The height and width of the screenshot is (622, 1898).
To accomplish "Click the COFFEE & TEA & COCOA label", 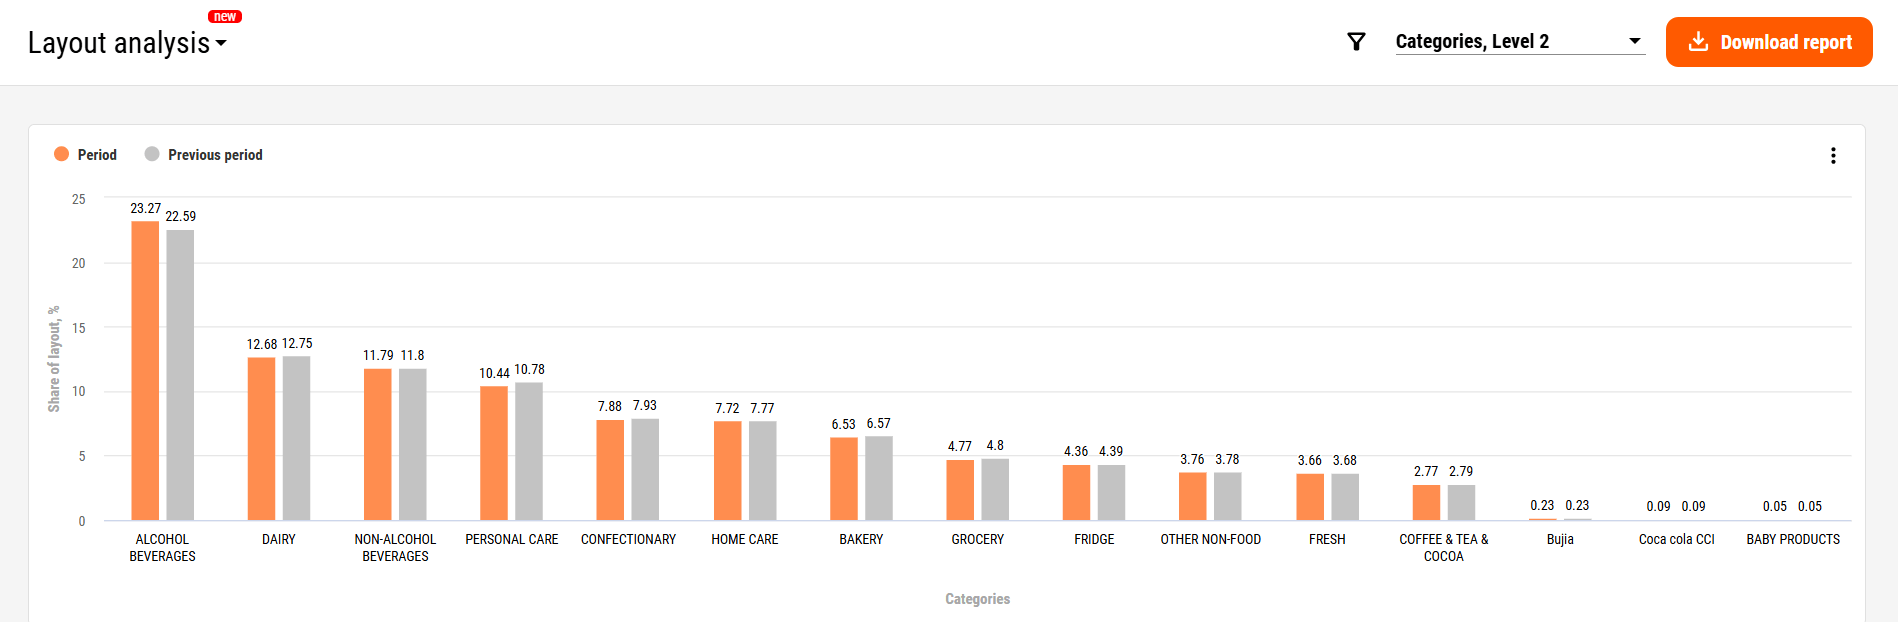I will pos(1443,547).
